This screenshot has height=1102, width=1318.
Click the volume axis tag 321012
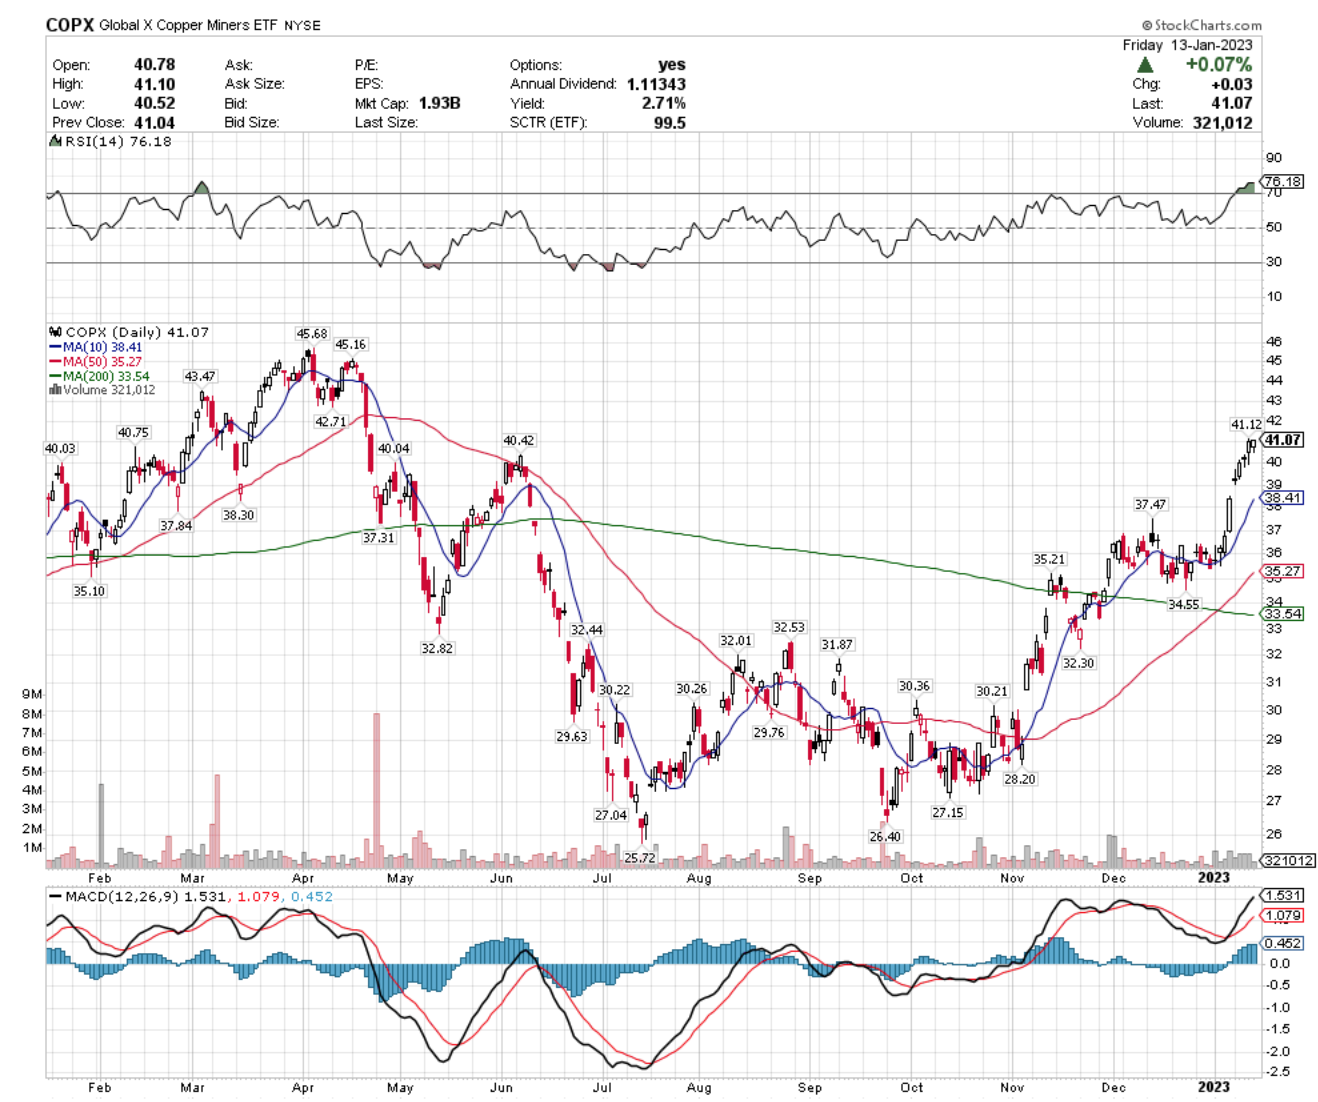[1288, 860]
